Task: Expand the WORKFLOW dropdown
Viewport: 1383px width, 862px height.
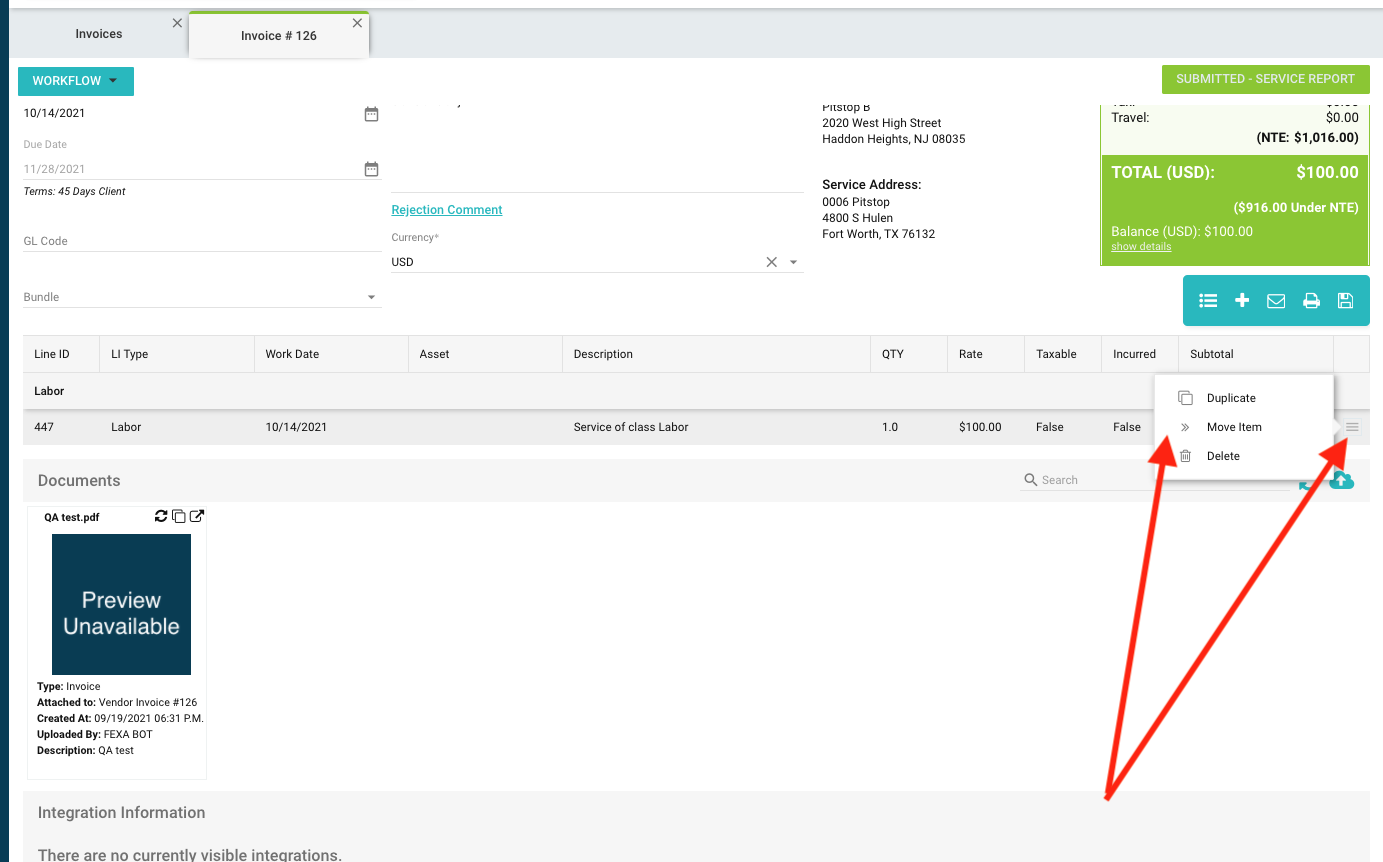Action: 75,81
